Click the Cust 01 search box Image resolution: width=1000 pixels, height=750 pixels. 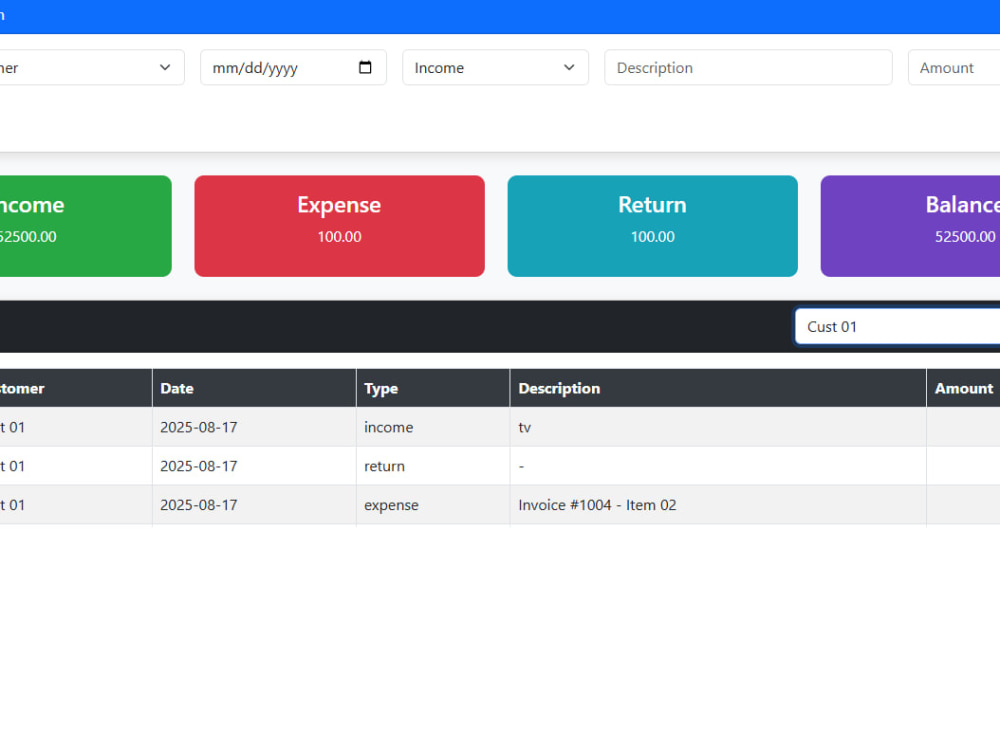click(897, 327)
